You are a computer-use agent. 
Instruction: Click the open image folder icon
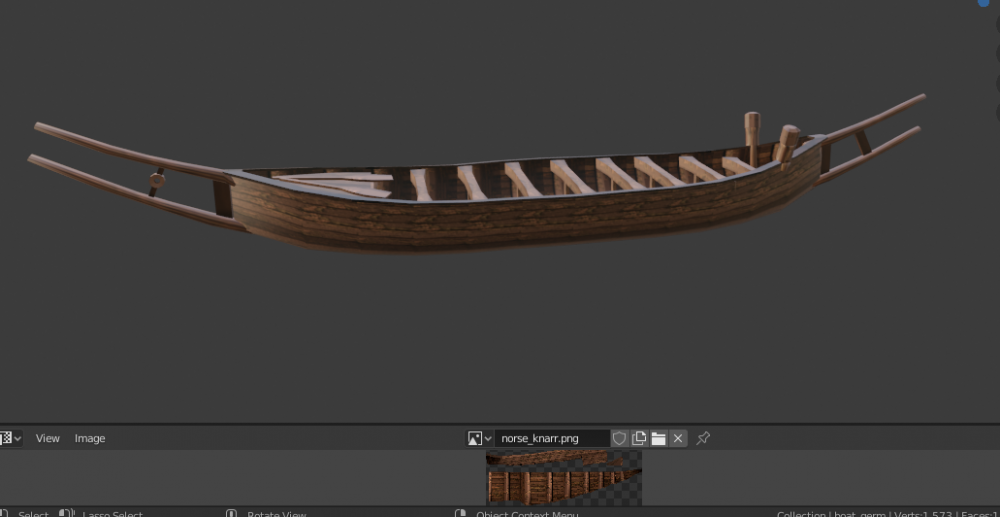point(658,438)
